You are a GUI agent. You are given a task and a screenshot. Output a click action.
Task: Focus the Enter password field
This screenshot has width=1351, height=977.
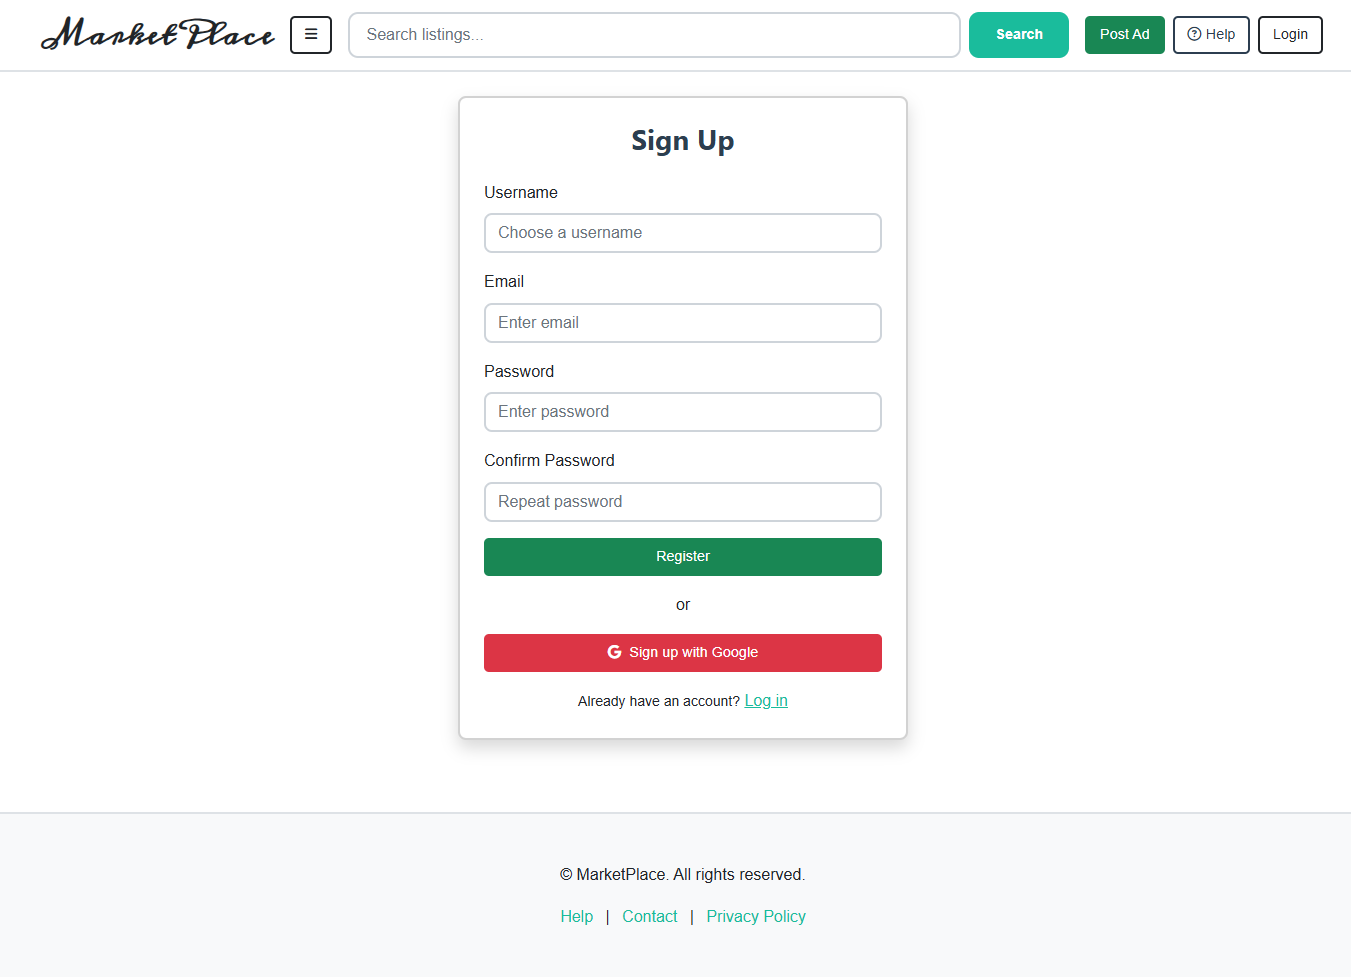[682, 412]
